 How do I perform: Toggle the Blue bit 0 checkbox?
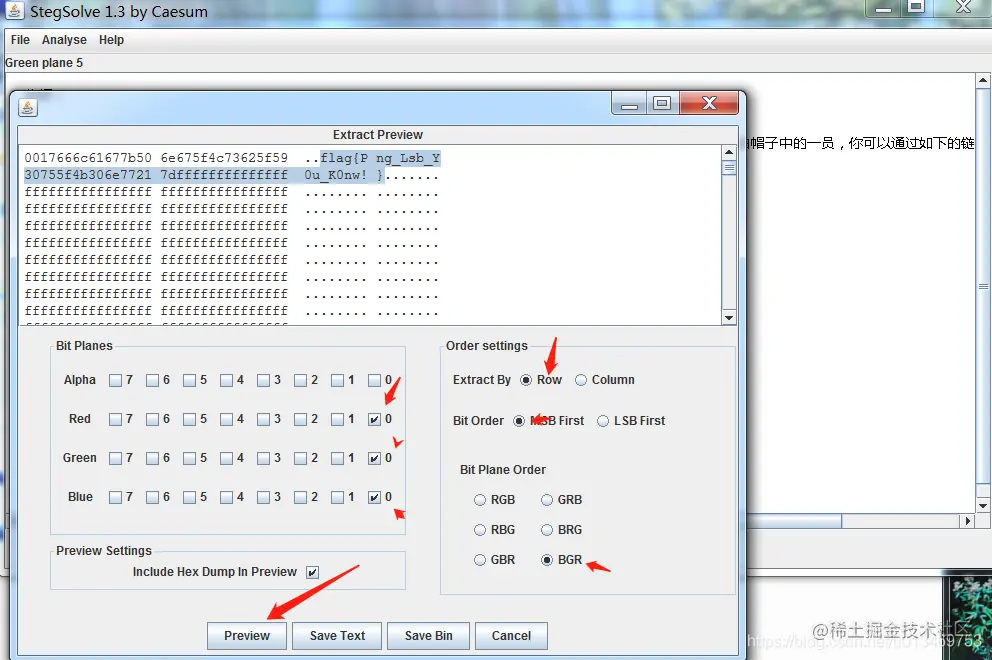375,497
